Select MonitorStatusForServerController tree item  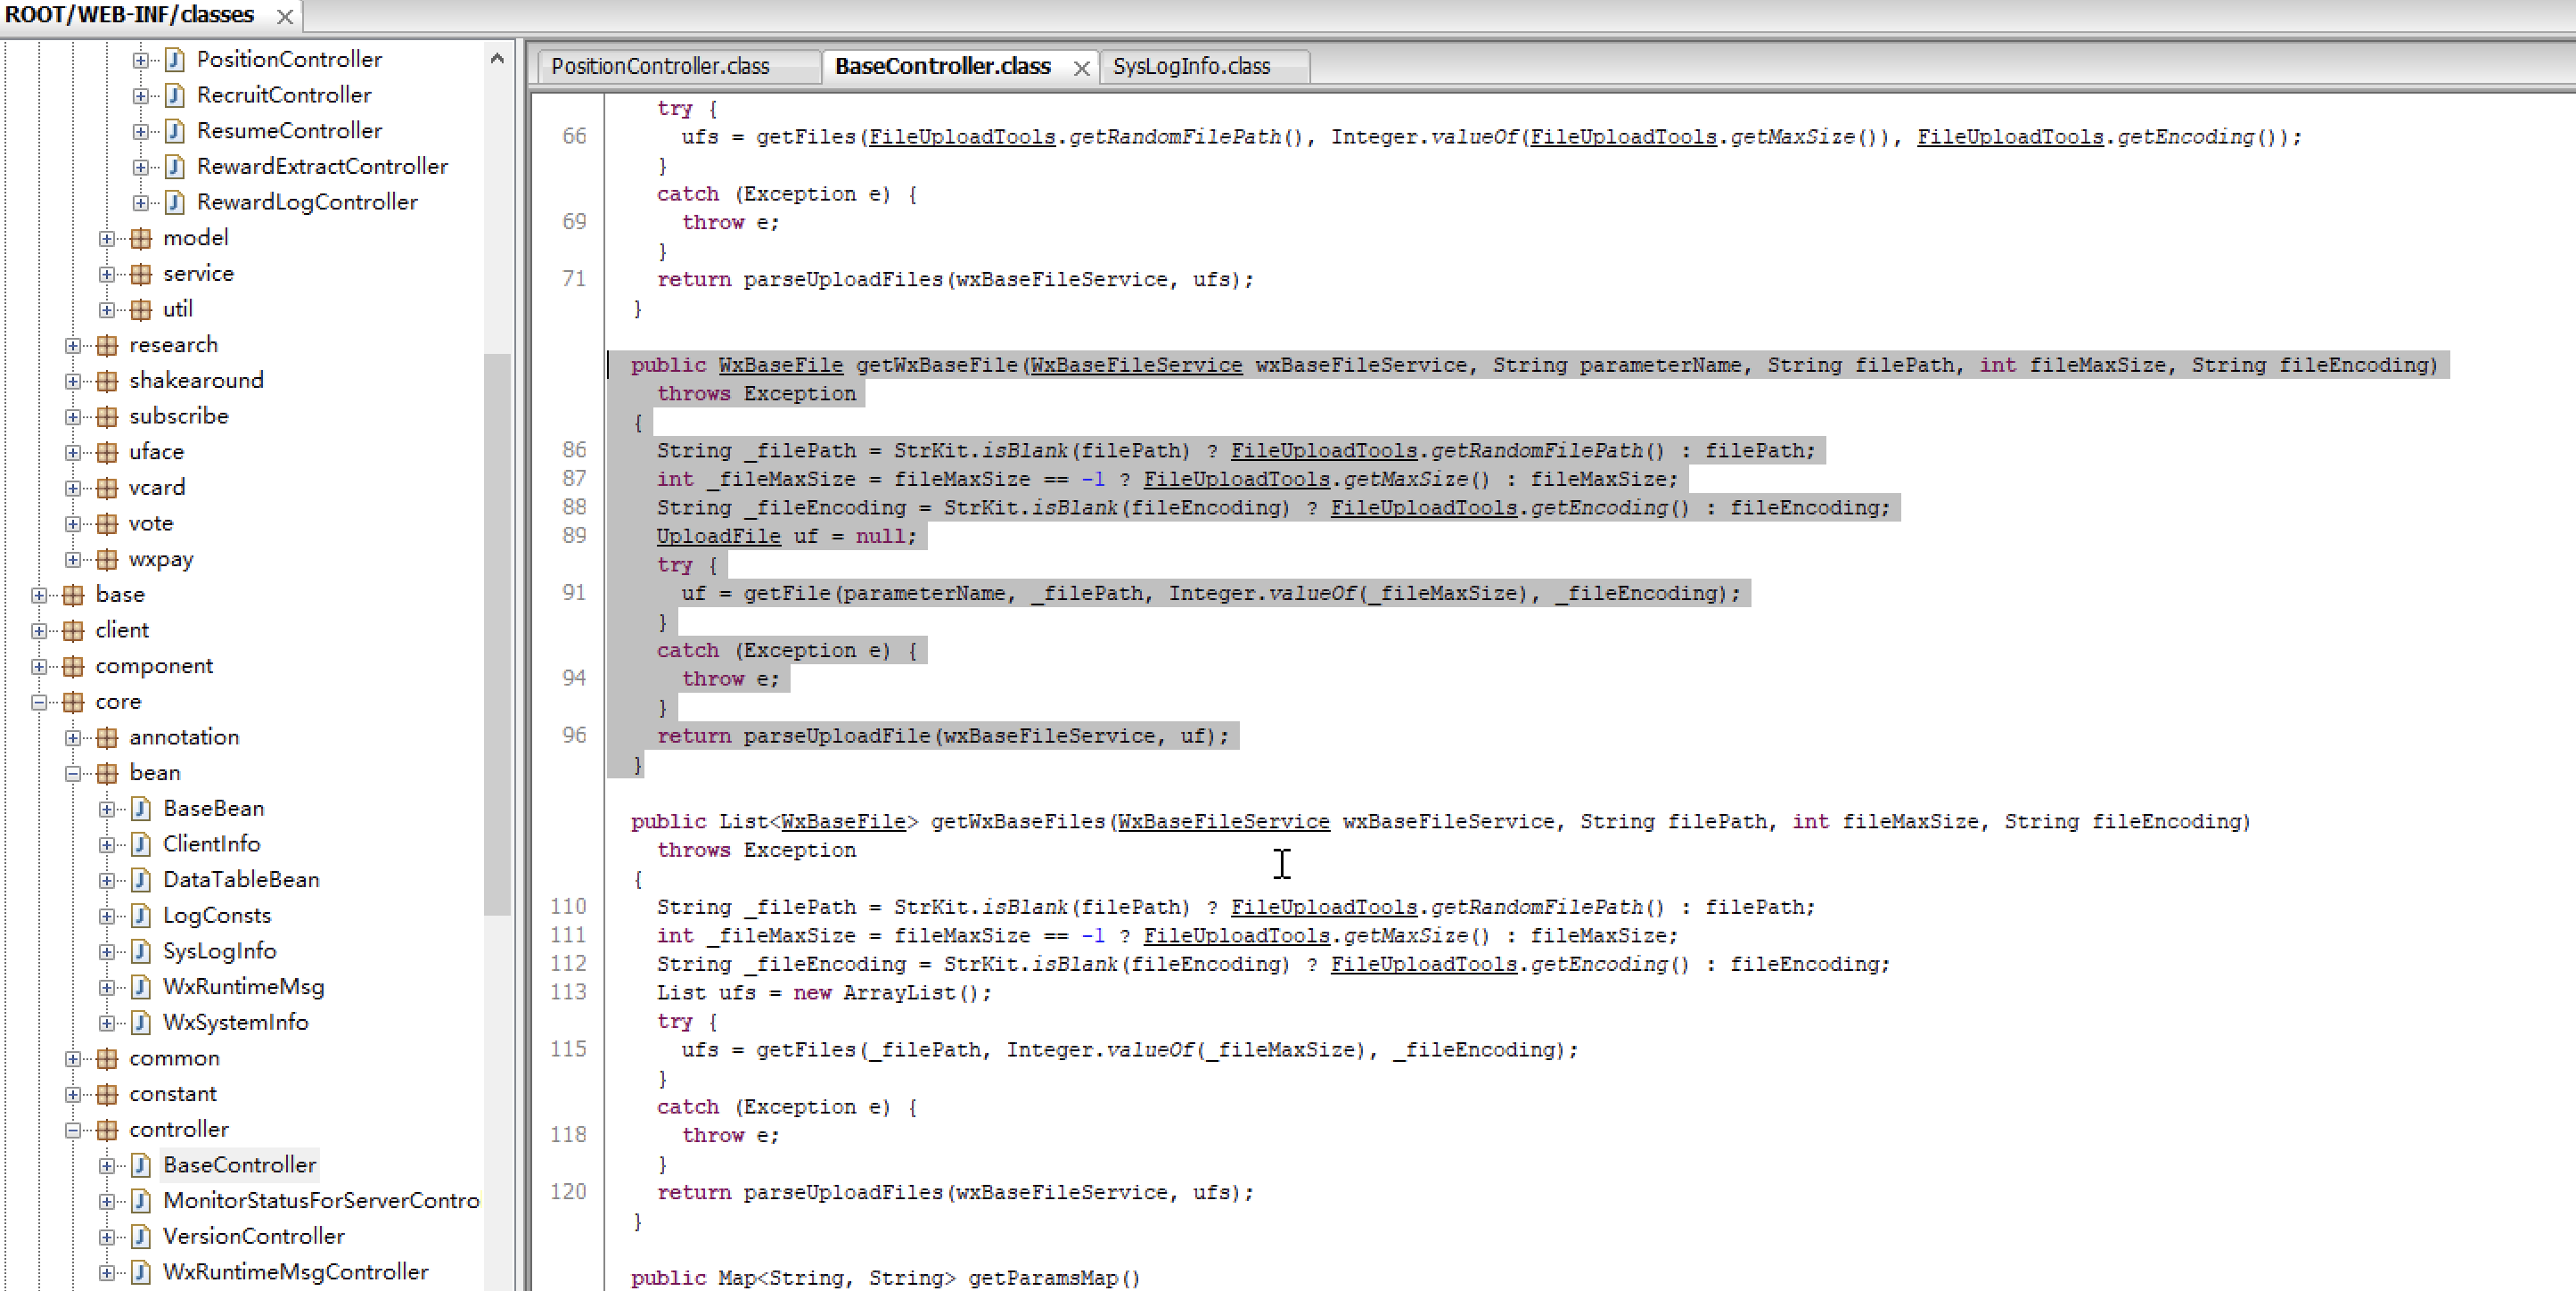tap(320, 1200)
